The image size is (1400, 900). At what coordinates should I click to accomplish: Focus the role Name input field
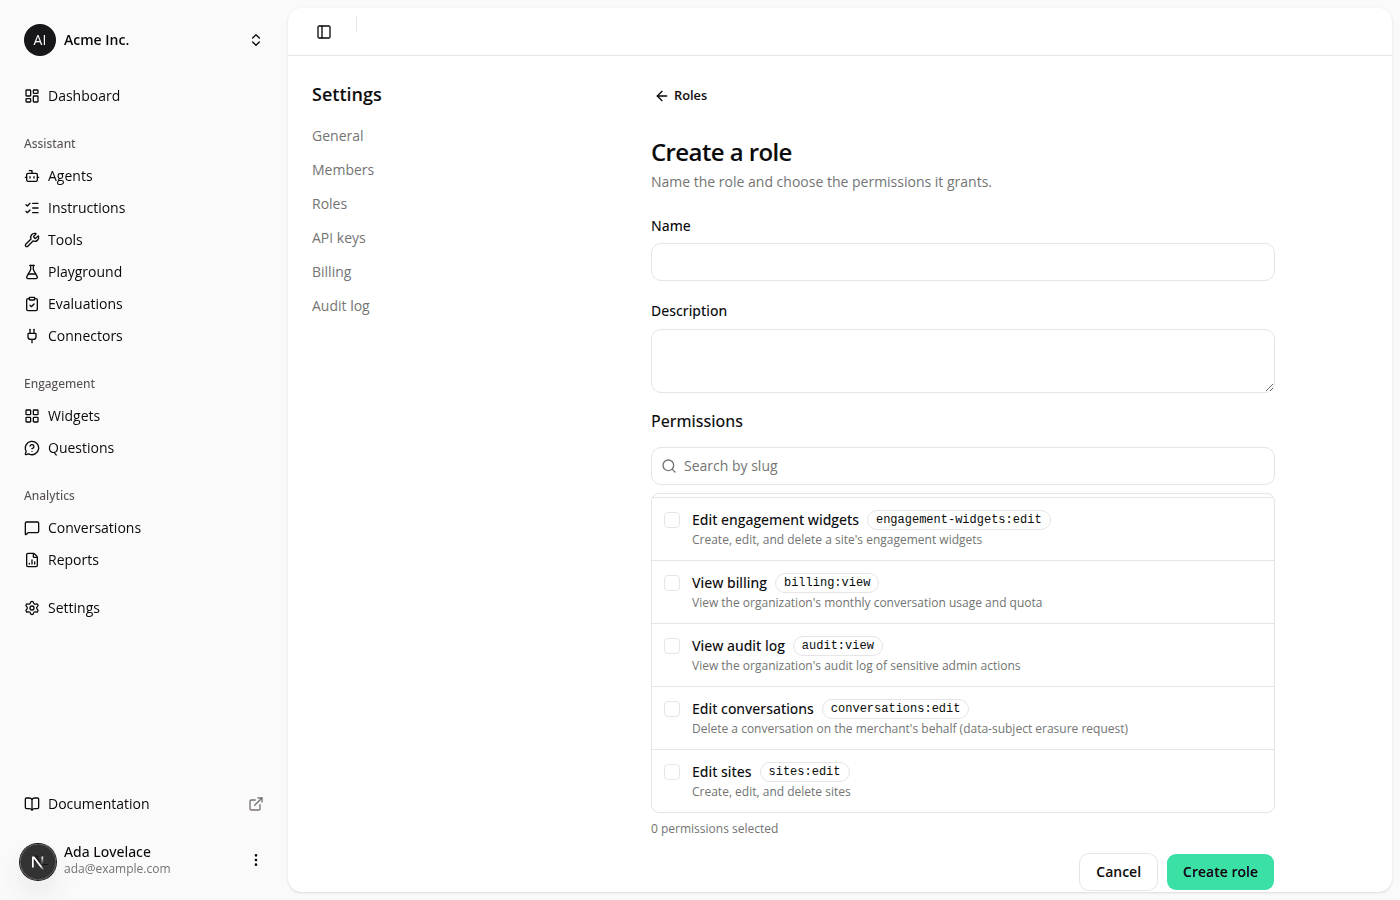click(x=963, y=262)
